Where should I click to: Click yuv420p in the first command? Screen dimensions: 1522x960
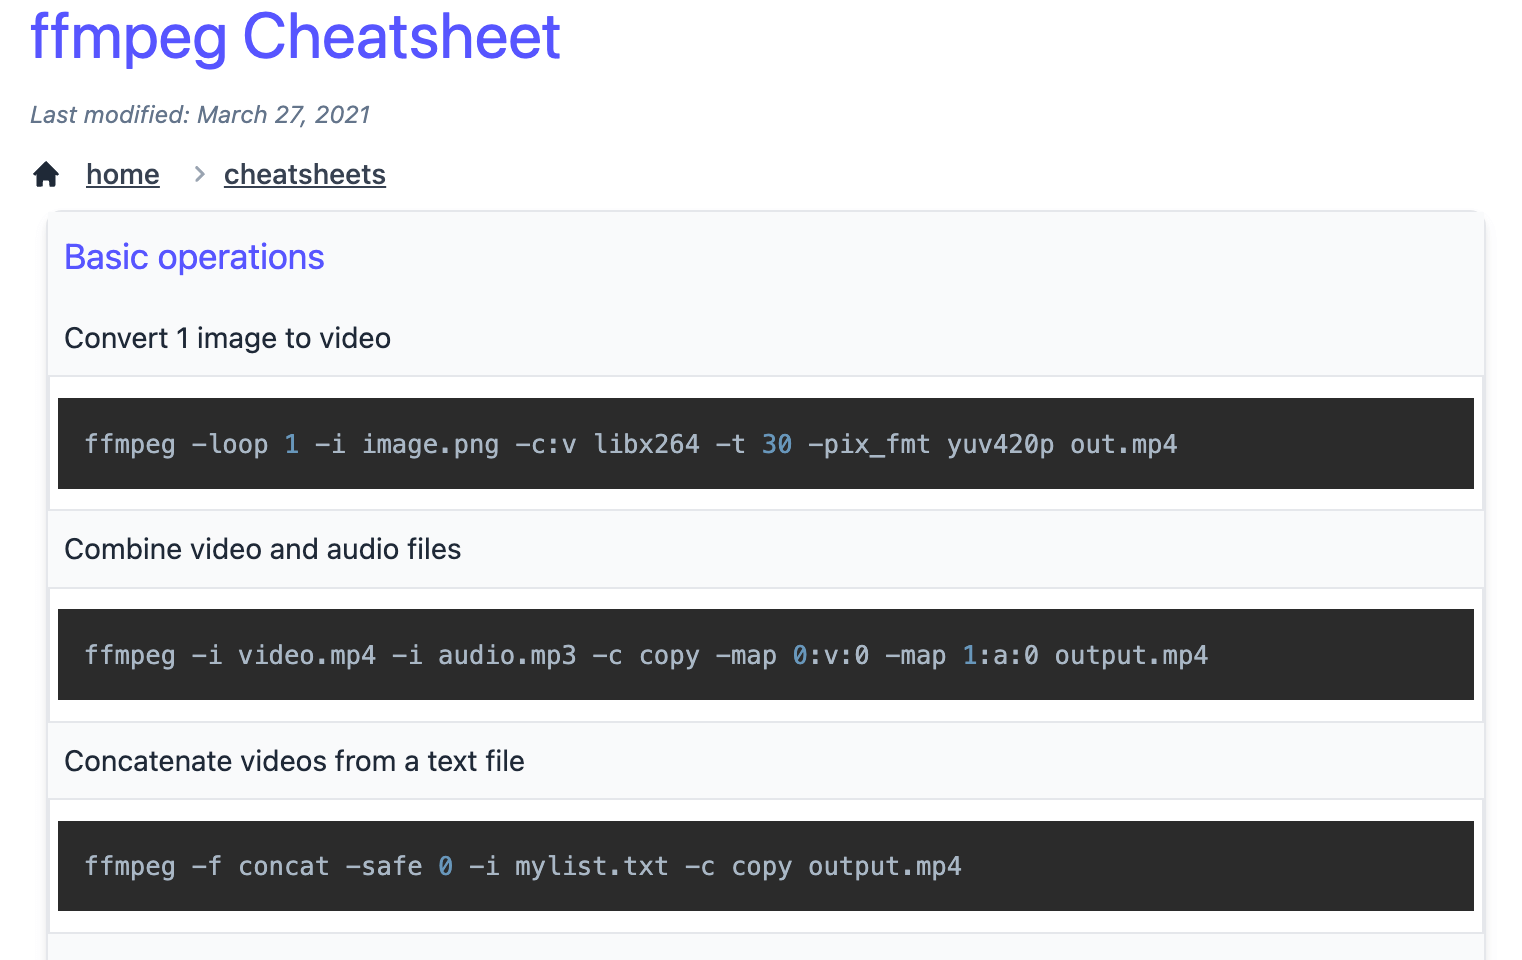[1000, 444]
